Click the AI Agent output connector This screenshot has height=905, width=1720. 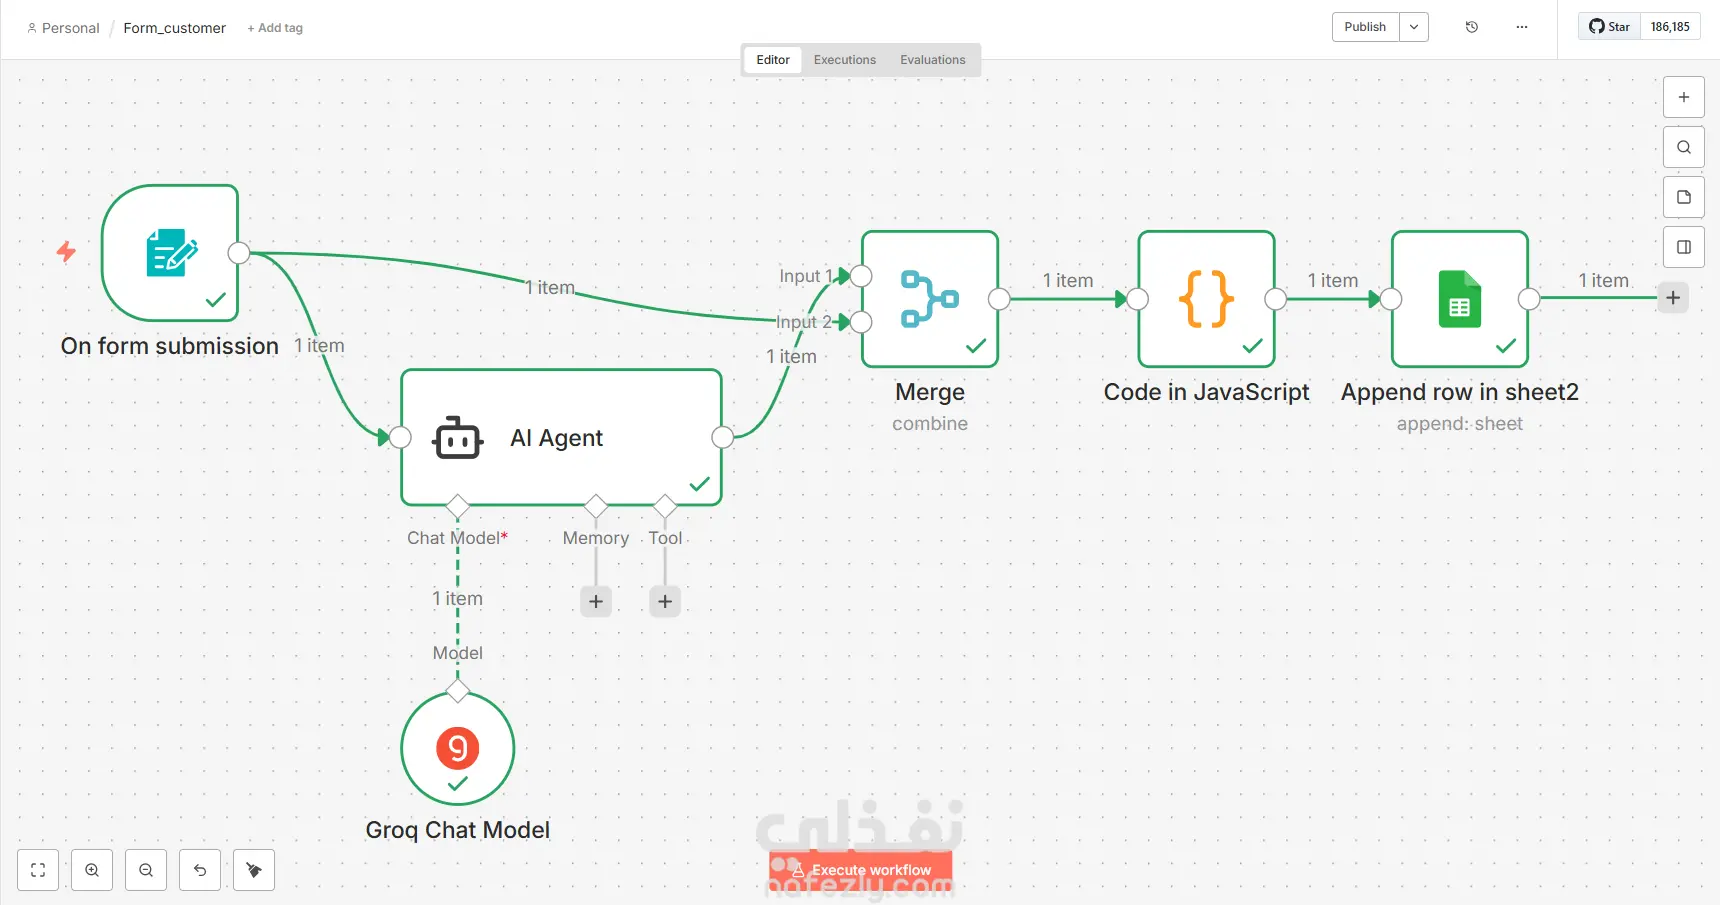(722, 437)
